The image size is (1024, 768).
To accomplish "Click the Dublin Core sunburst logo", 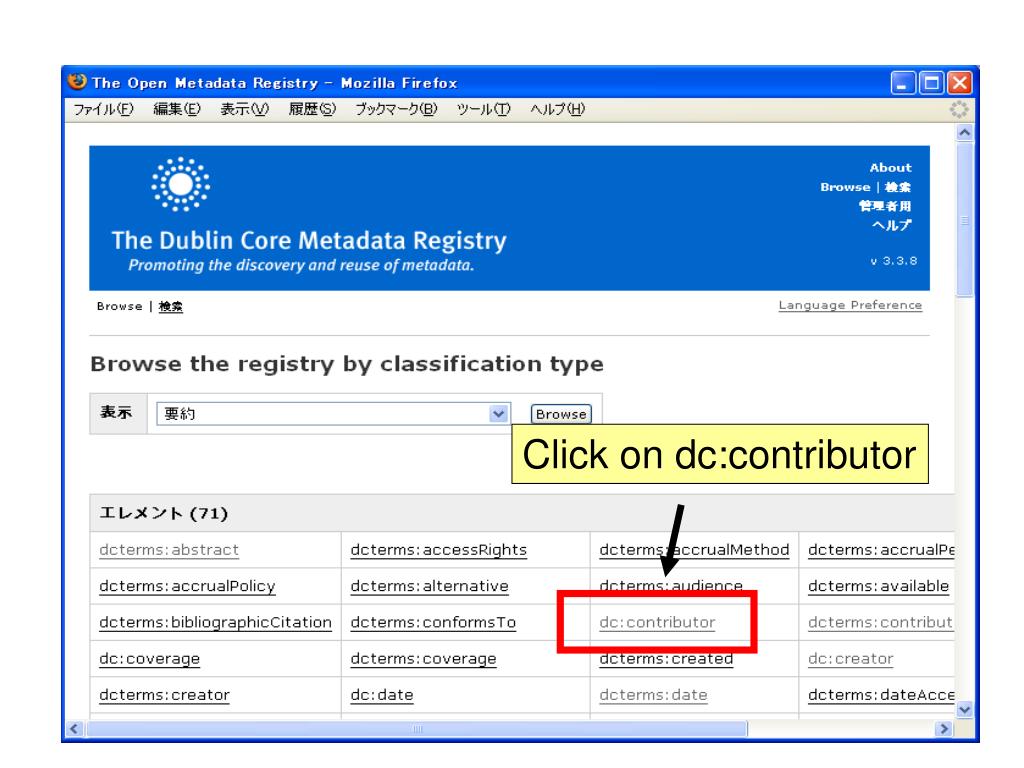I will point(181,184).
